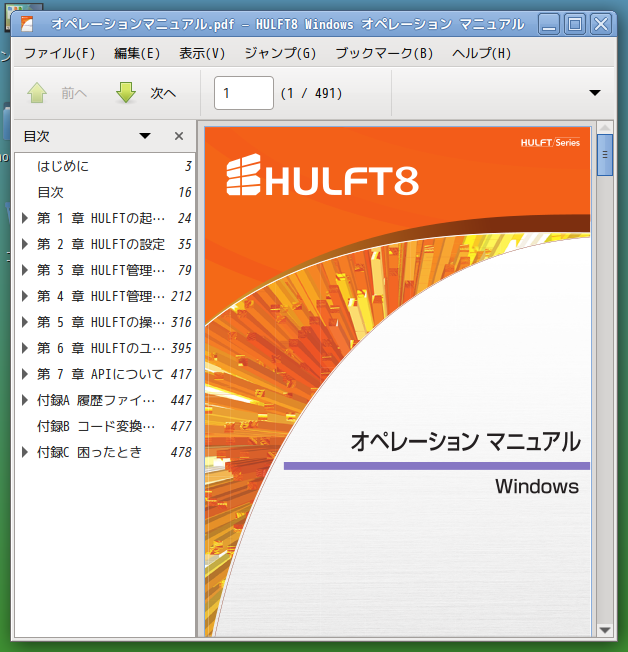Close the document viewer window
This screenshot has width=628, height=652.
click(601, 24)
